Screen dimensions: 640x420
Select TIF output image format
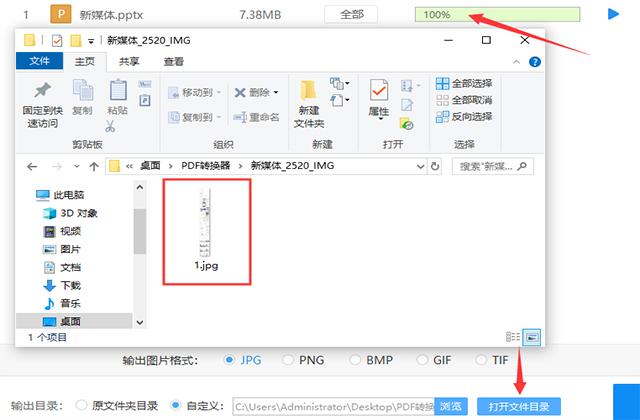point(481,360)
